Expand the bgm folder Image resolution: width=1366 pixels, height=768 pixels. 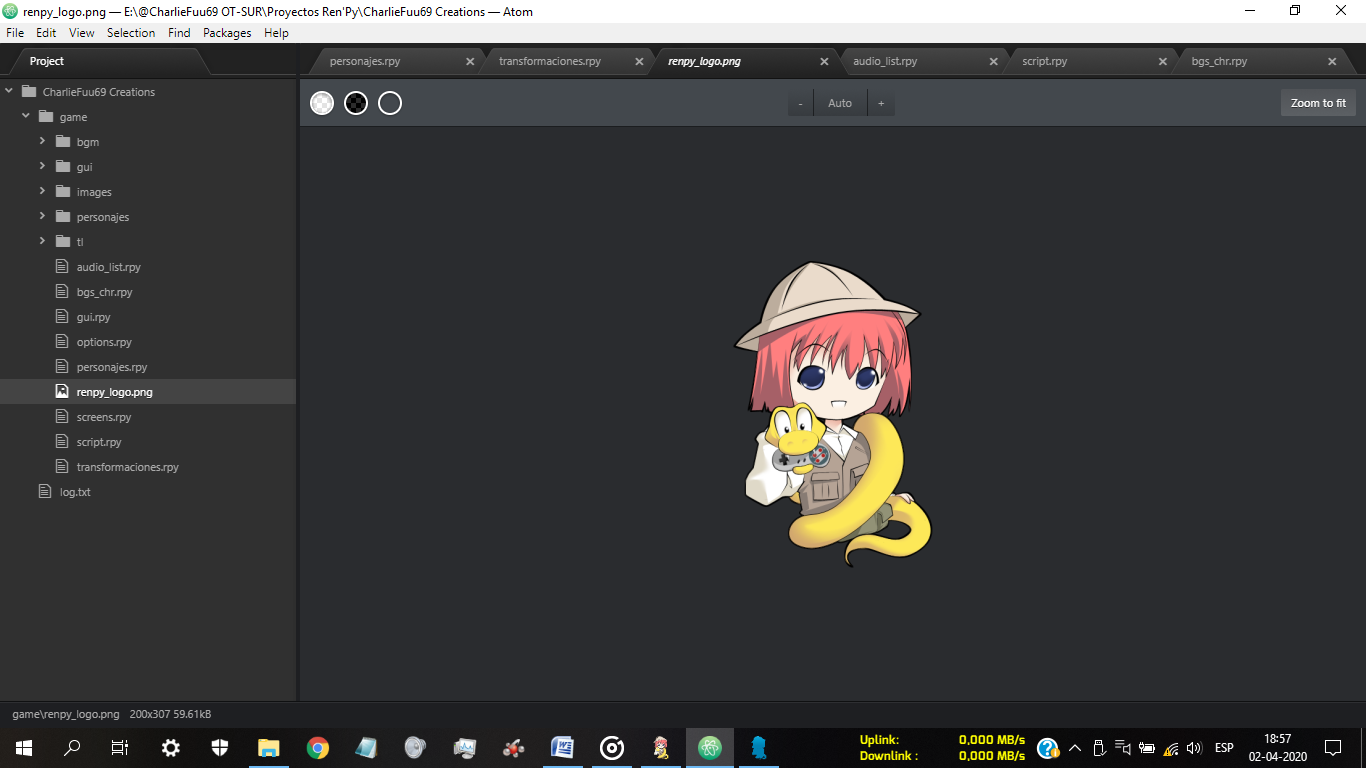(43, 141)
